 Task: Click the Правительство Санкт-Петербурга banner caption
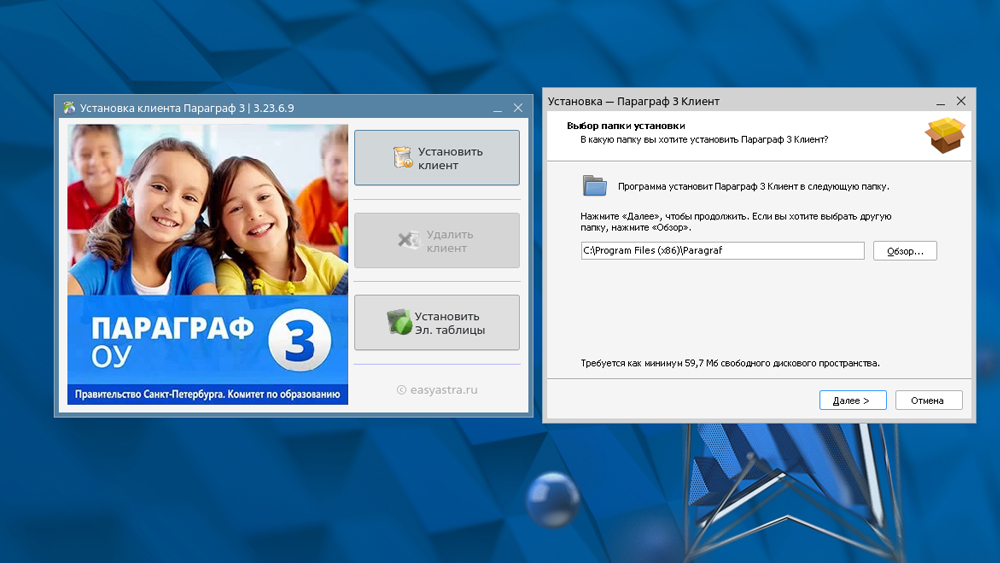[207, 394]
